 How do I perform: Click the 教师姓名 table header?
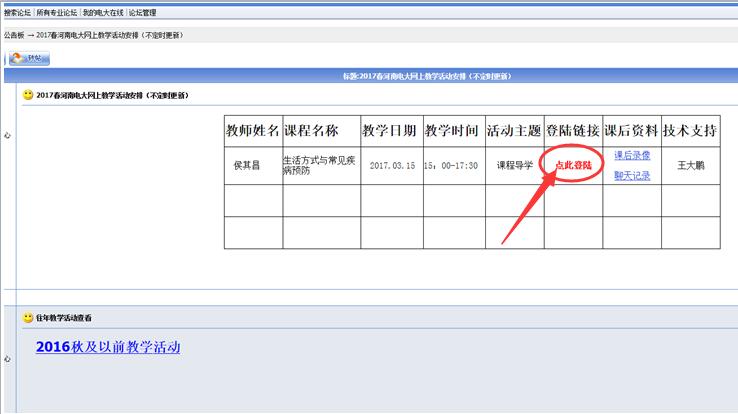pos(253,131)
